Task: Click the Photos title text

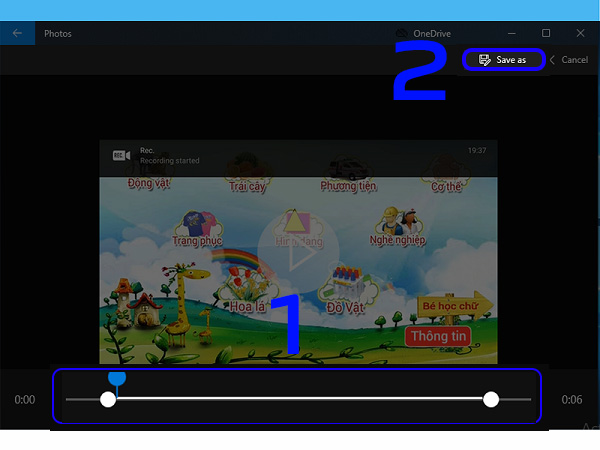Action: [x=58, y=34]
